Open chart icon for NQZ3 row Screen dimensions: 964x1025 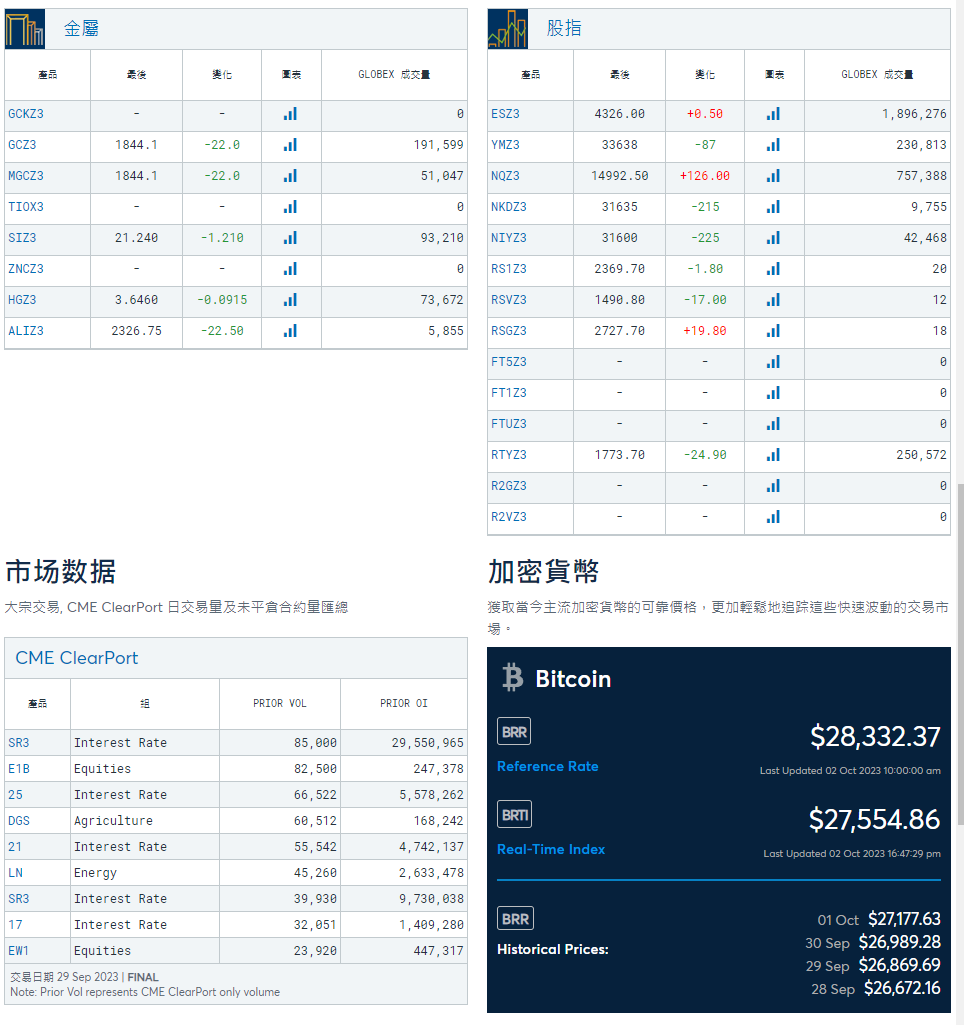click(x=773, y=176)
